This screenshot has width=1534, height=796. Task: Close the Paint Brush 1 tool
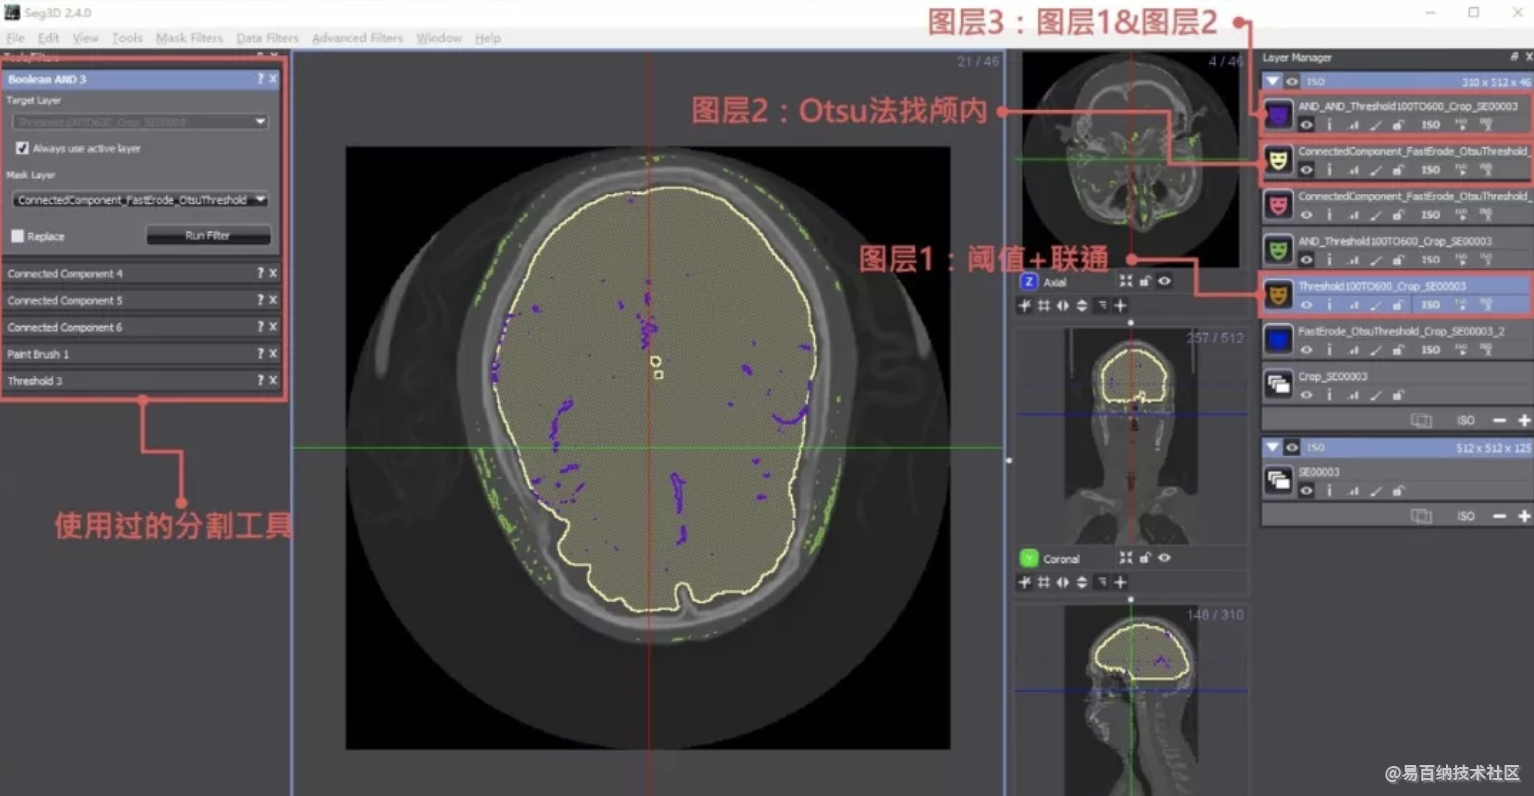coord(273,354)
